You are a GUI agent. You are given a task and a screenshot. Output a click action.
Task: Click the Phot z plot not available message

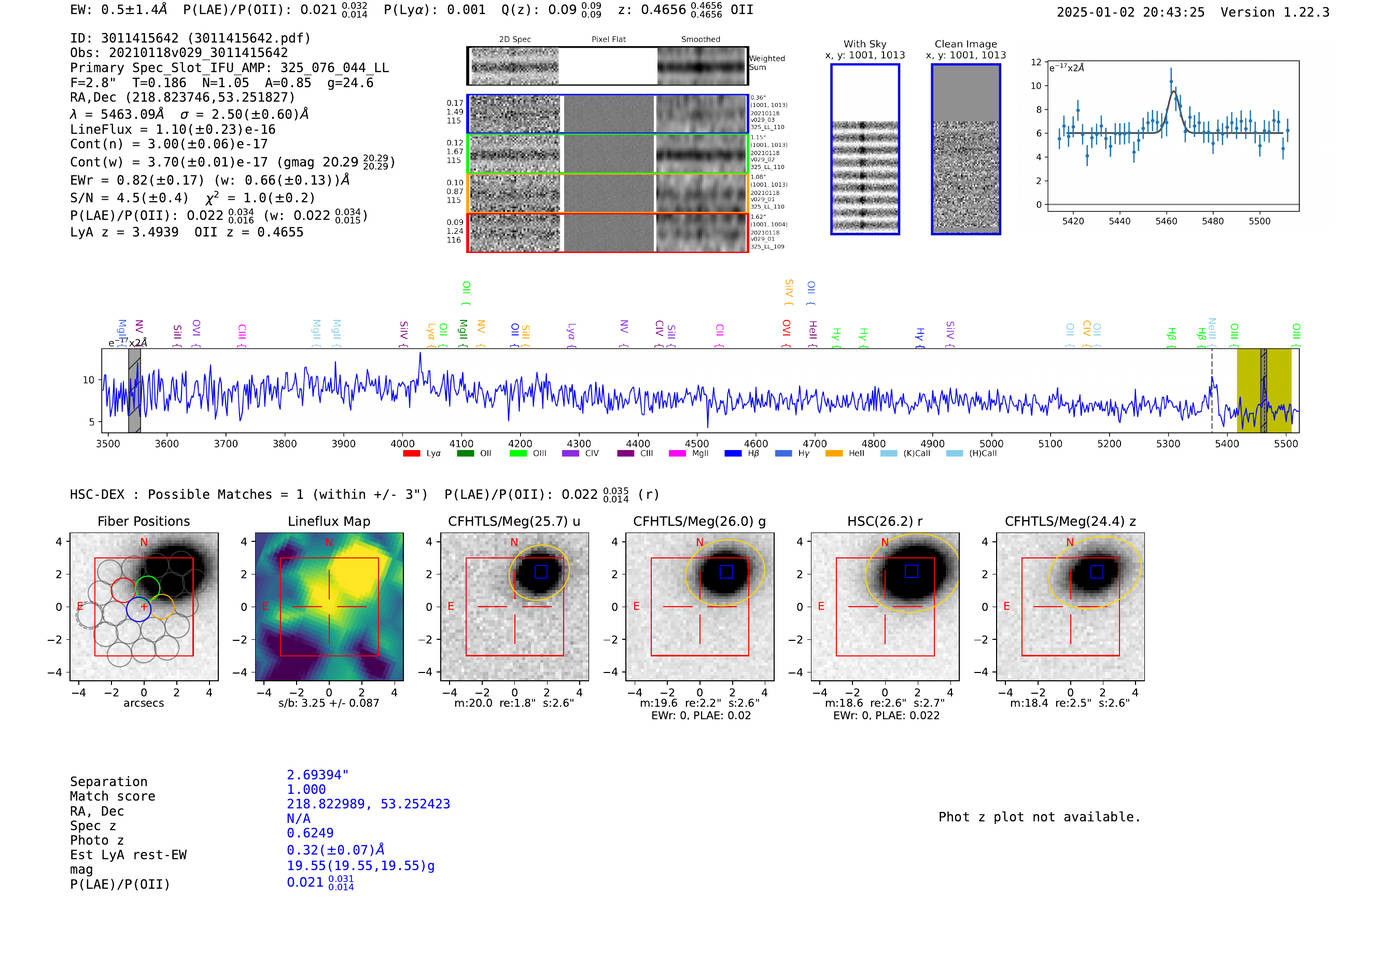tap(1039, 817)
